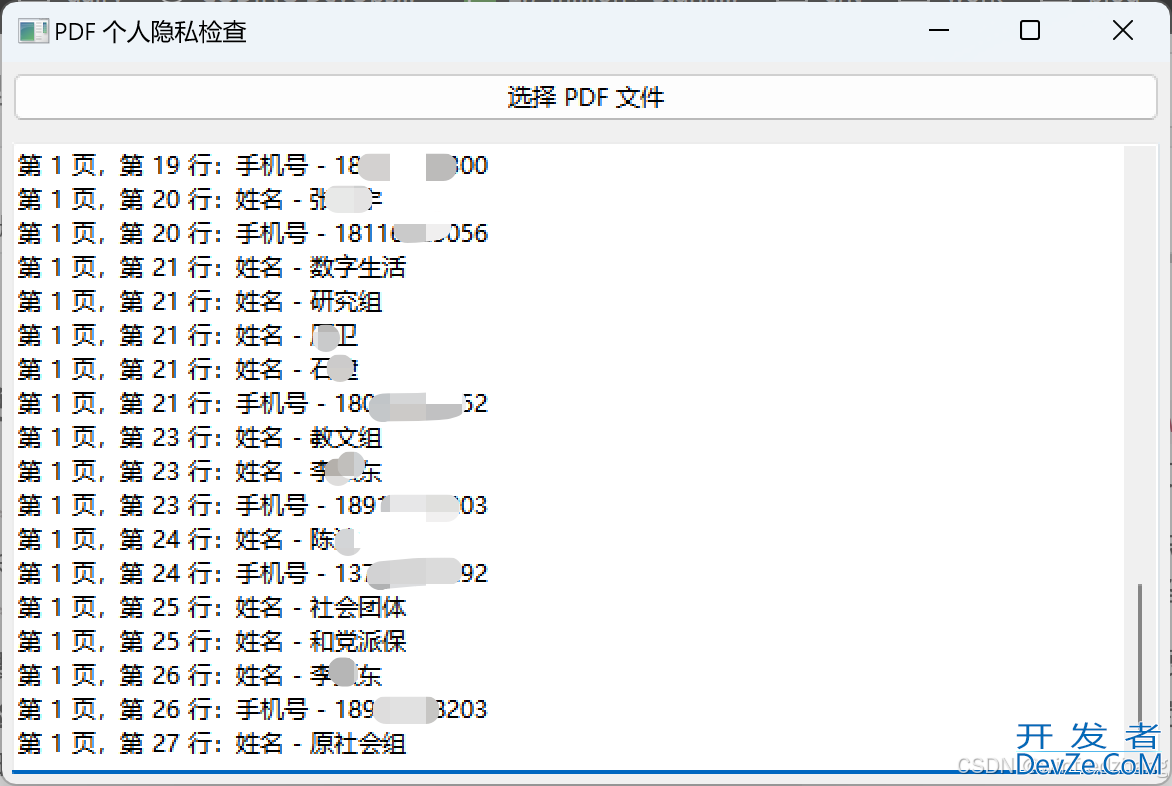Select the row 第 21 行: 姓名 - 研究组

pos(200,302)
